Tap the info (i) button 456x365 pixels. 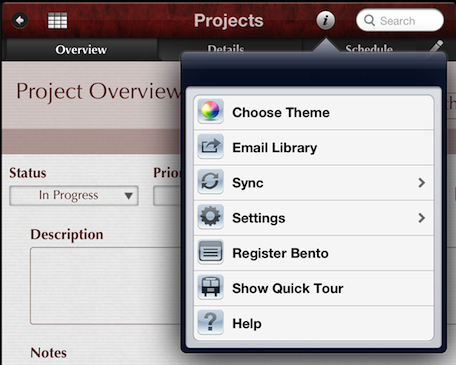point(325,20)
